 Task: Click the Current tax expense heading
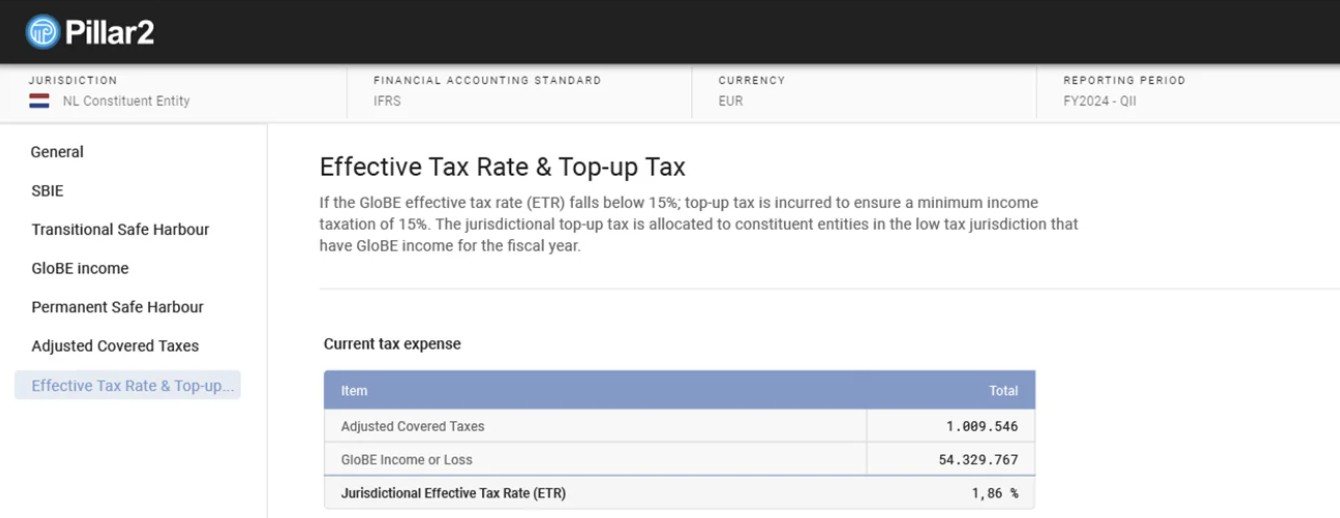tap(392, 344)
